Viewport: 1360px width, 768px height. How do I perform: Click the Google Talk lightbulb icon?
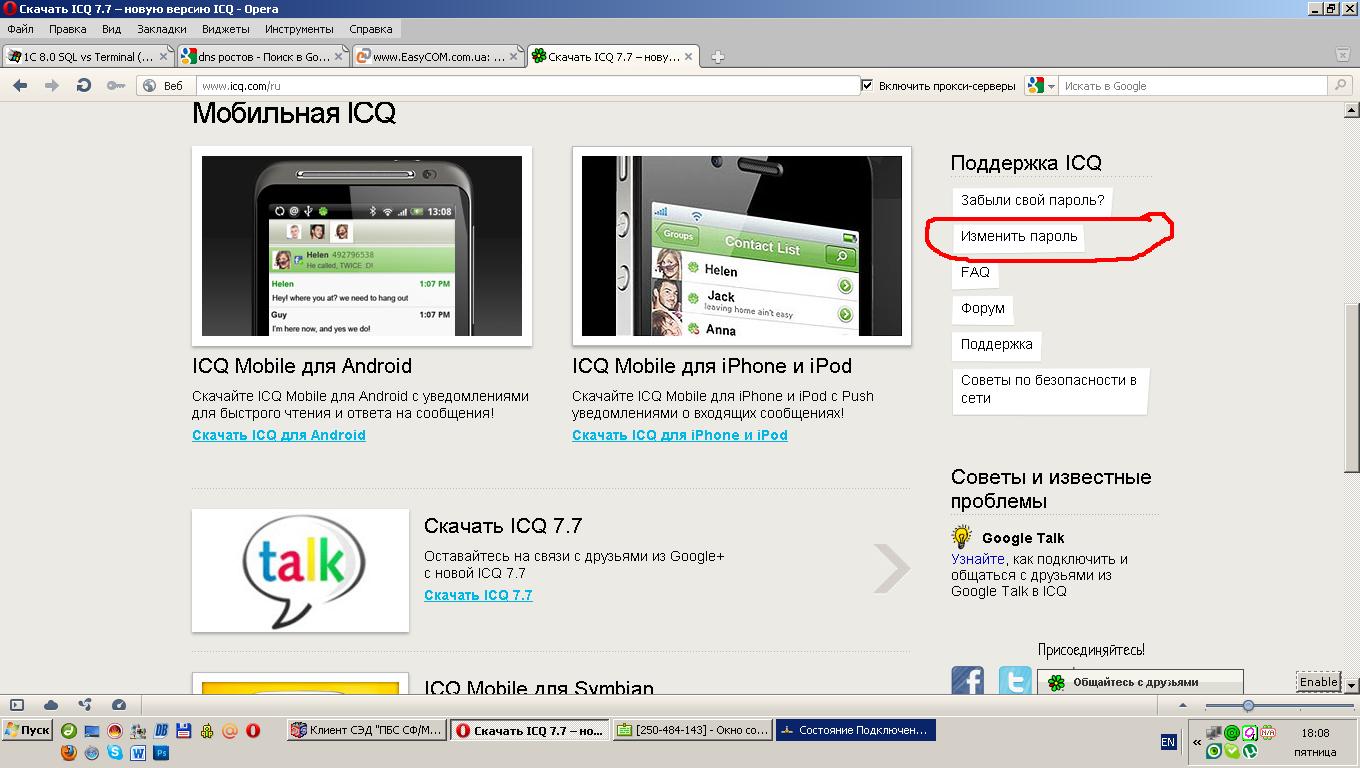[x=961, y=537]
